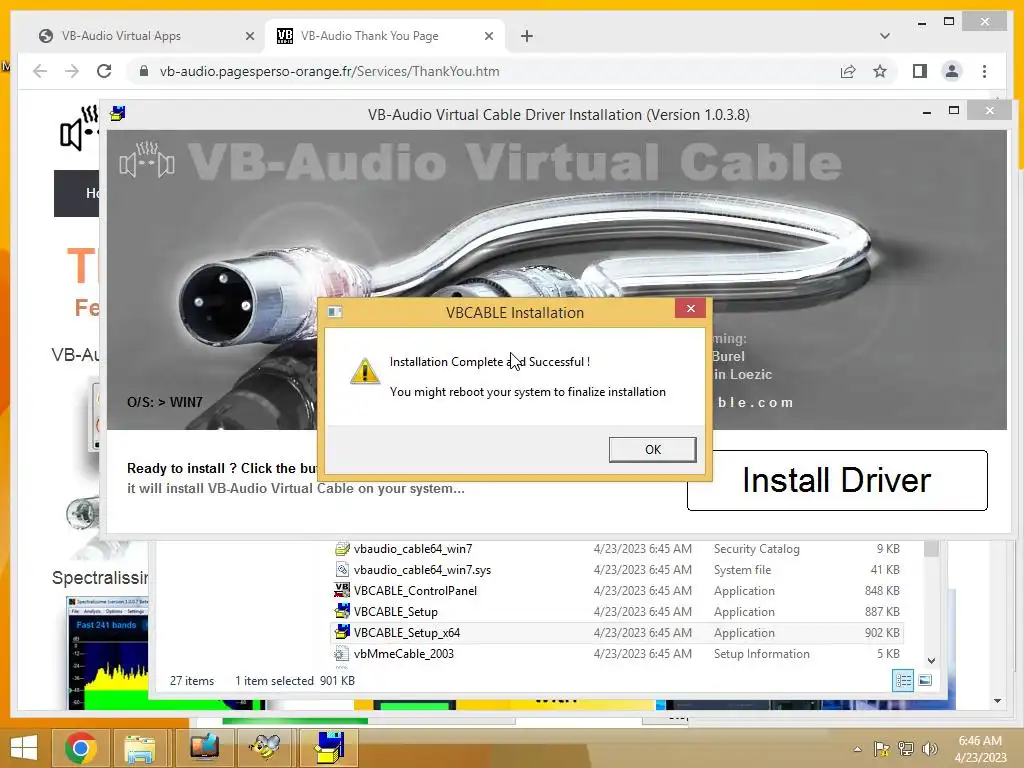This screenshot has width=1024, height=768.
Task: Open the Chrome tab search dropdown
Action: [884, 36]
